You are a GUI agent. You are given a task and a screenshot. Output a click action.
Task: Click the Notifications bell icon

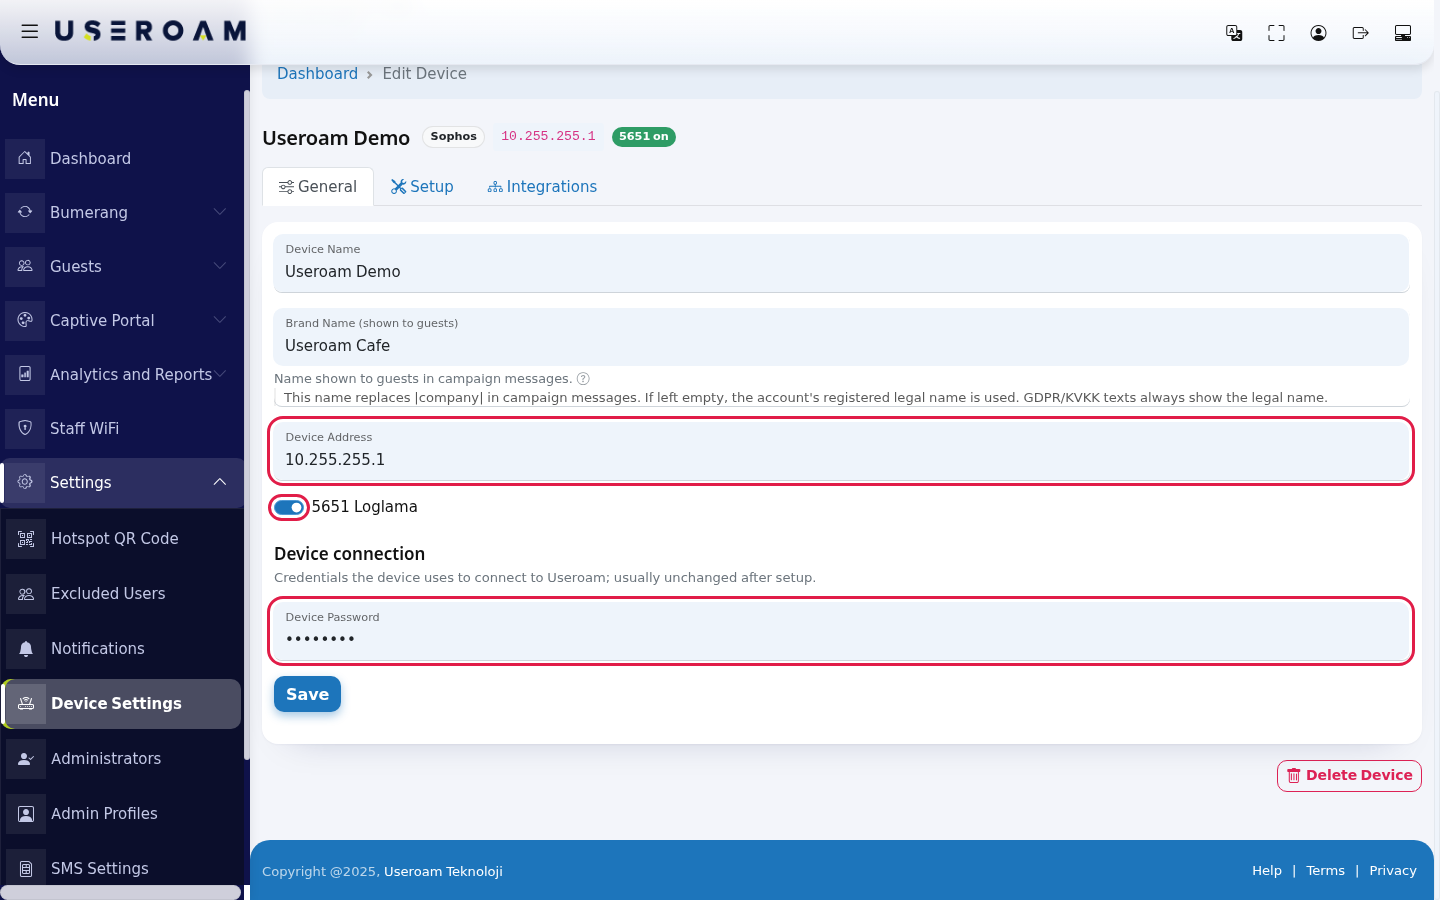point(26,649)
